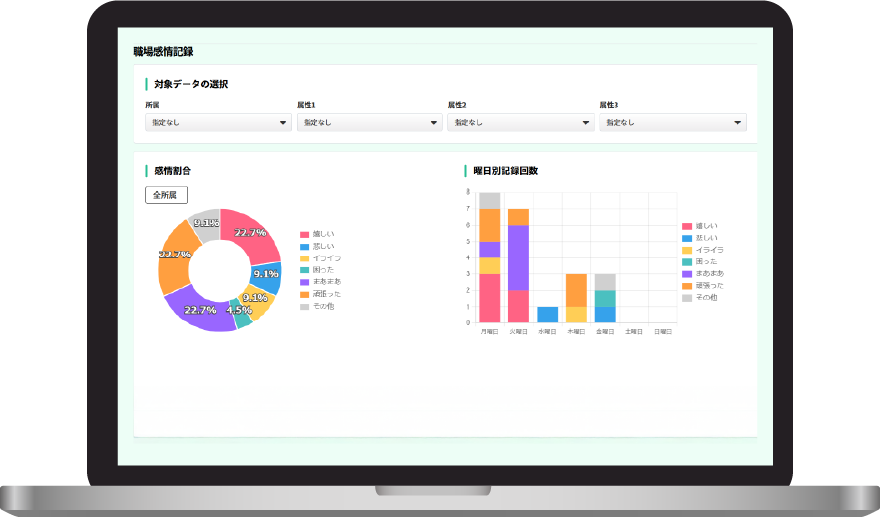Expand the 属性3 dropdown
880x517 pixels.
[673, 122]
